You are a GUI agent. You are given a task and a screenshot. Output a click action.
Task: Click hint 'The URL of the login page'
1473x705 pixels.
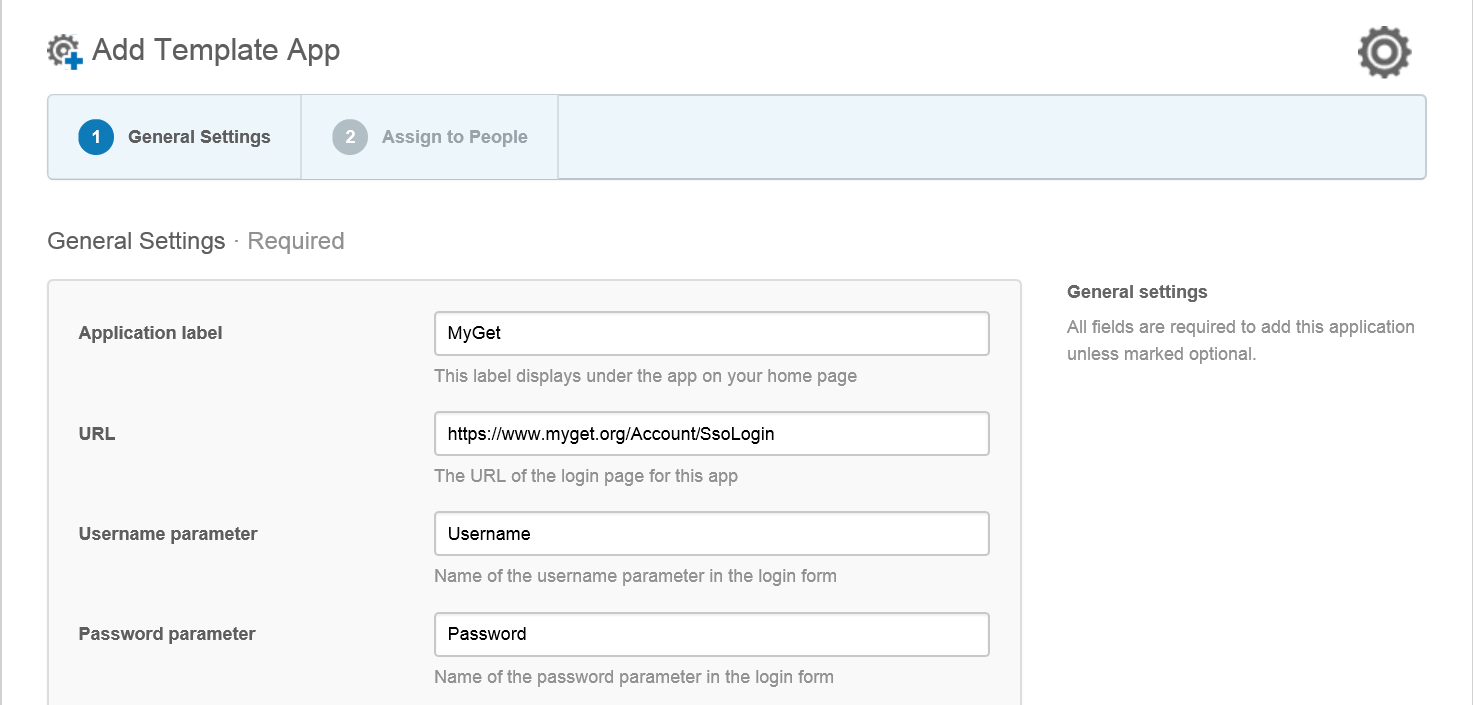click(x=586, y=476)
